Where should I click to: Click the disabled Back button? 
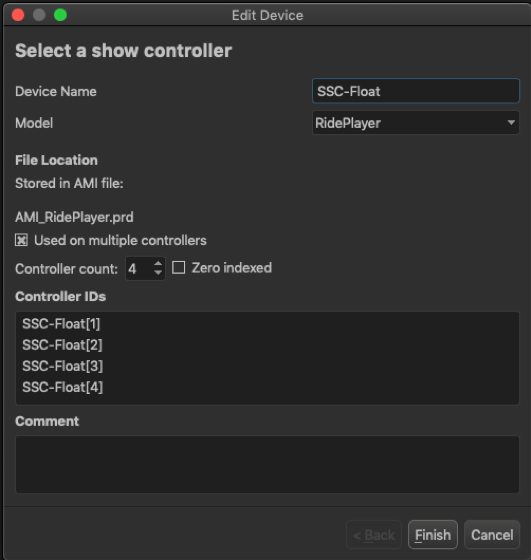pyautogui.click(x=374, y=535)
